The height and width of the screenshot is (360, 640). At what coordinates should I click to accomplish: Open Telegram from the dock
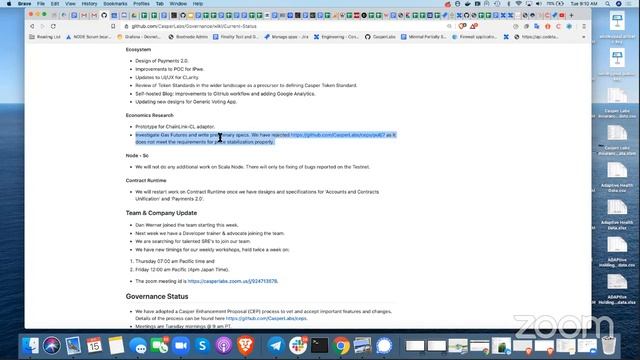click(276, 346)
